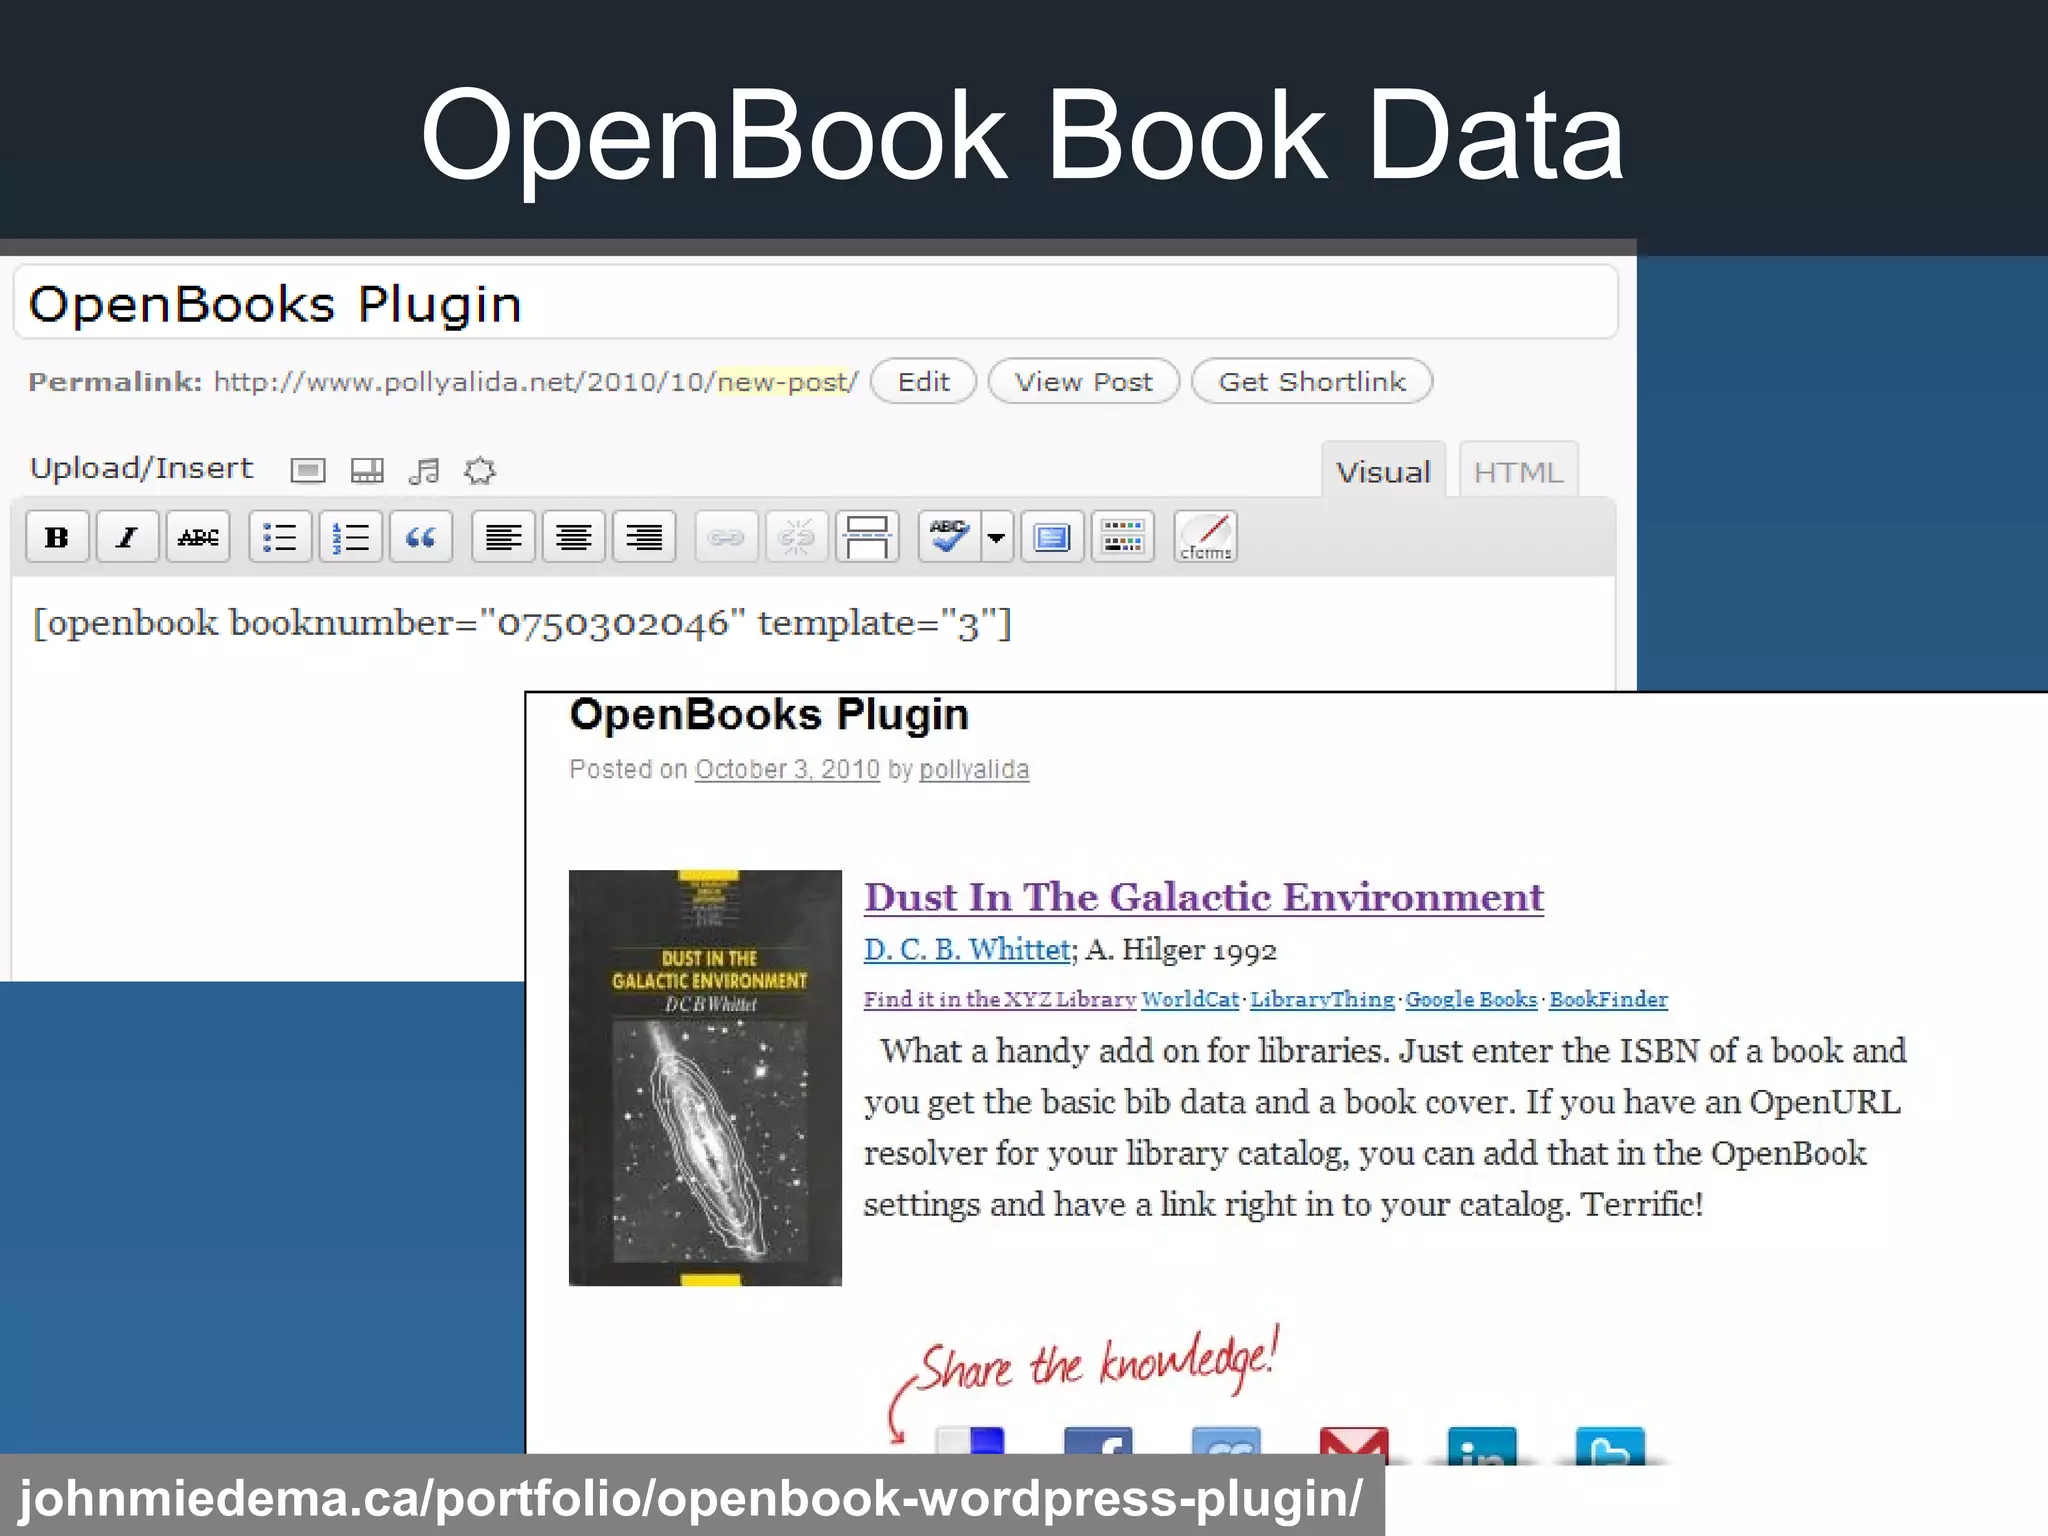Click the Get Shortlink button
This screenshot has width=2048, height=1536.
[1312, 382]
